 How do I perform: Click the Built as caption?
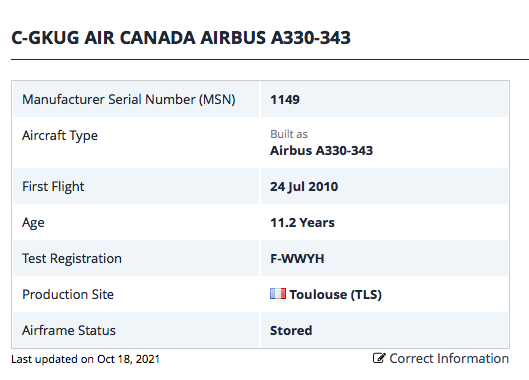click(x=289, y=134)
